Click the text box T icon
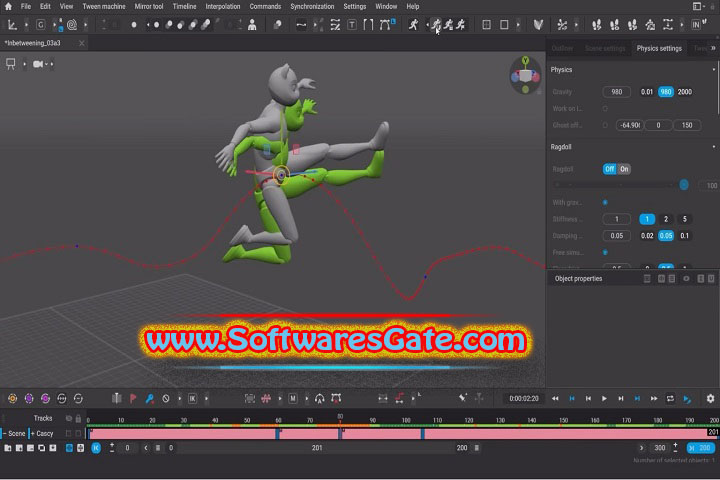Viewport: 720px width, 480px height. [352, 25]
